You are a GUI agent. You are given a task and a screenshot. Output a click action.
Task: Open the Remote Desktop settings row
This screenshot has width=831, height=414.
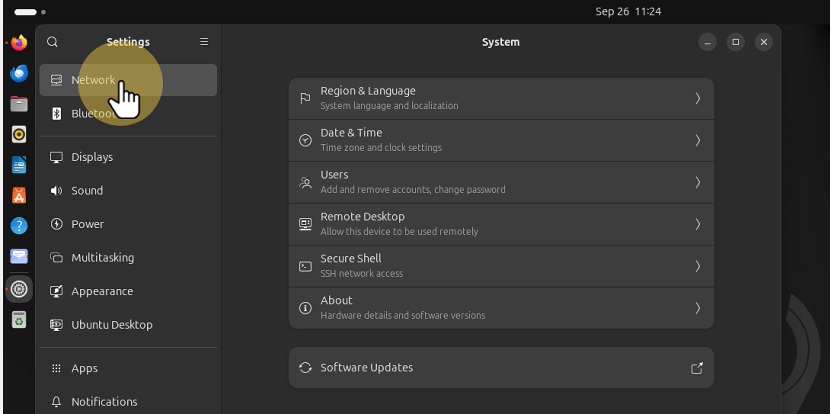click(x=500, y=224)
